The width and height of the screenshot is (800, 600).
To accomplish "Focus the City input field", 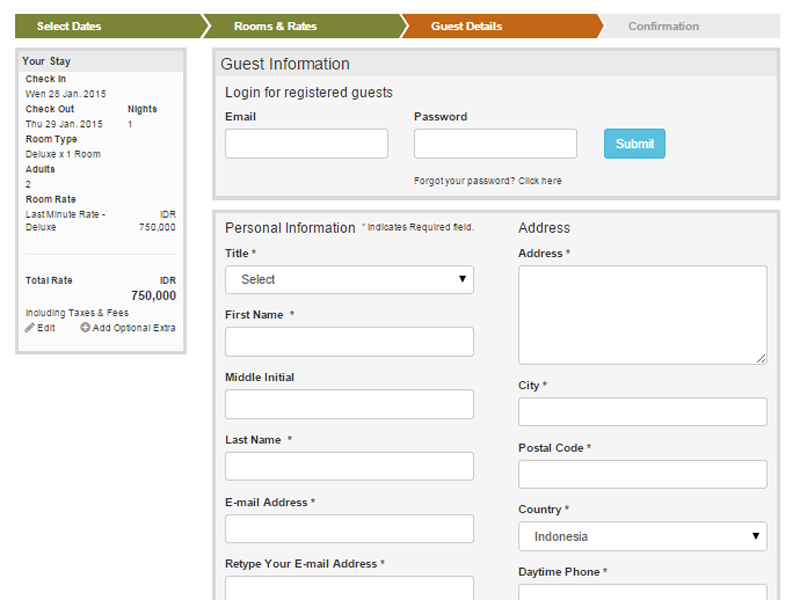I will coord(642,412).
